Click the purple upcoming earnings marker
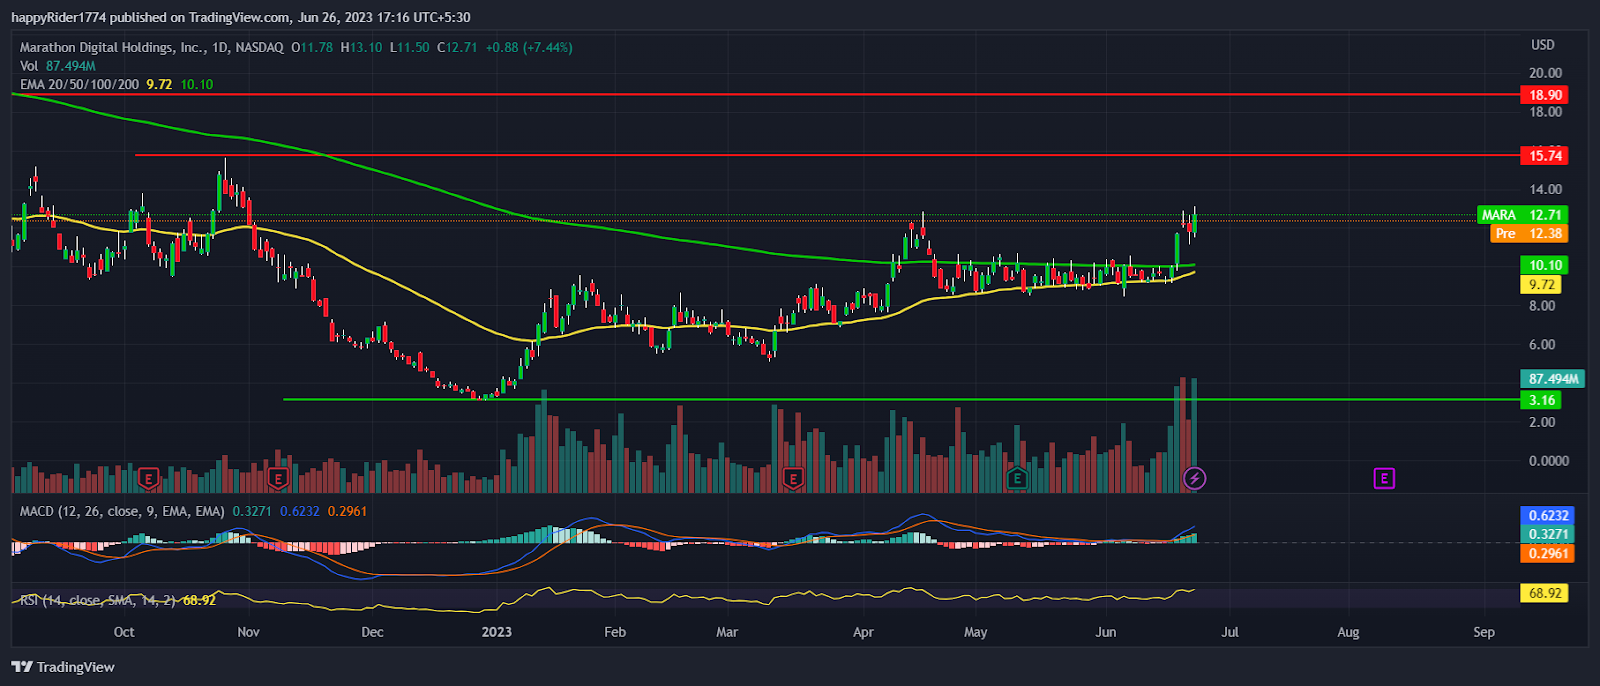Screen dimensions: 1600x686 1384,479
